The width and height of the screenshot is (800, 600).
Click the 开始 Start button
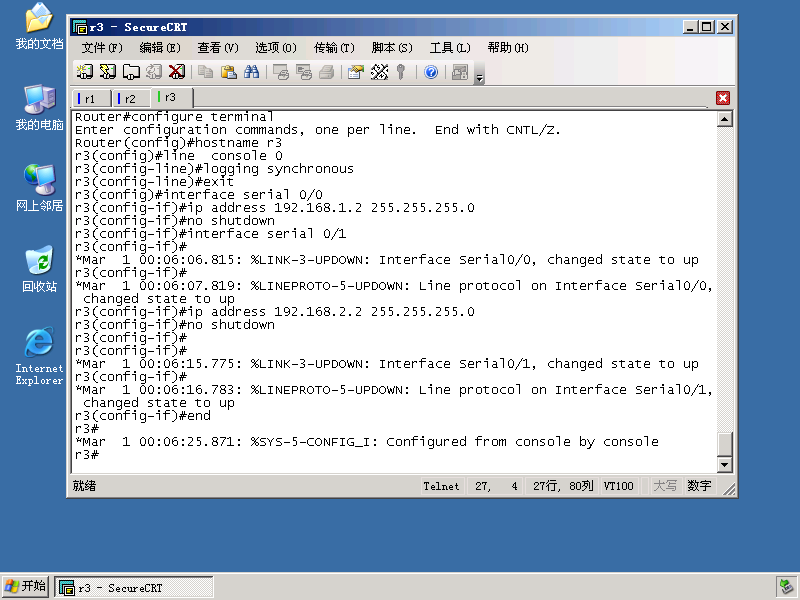tap(26, 587)
